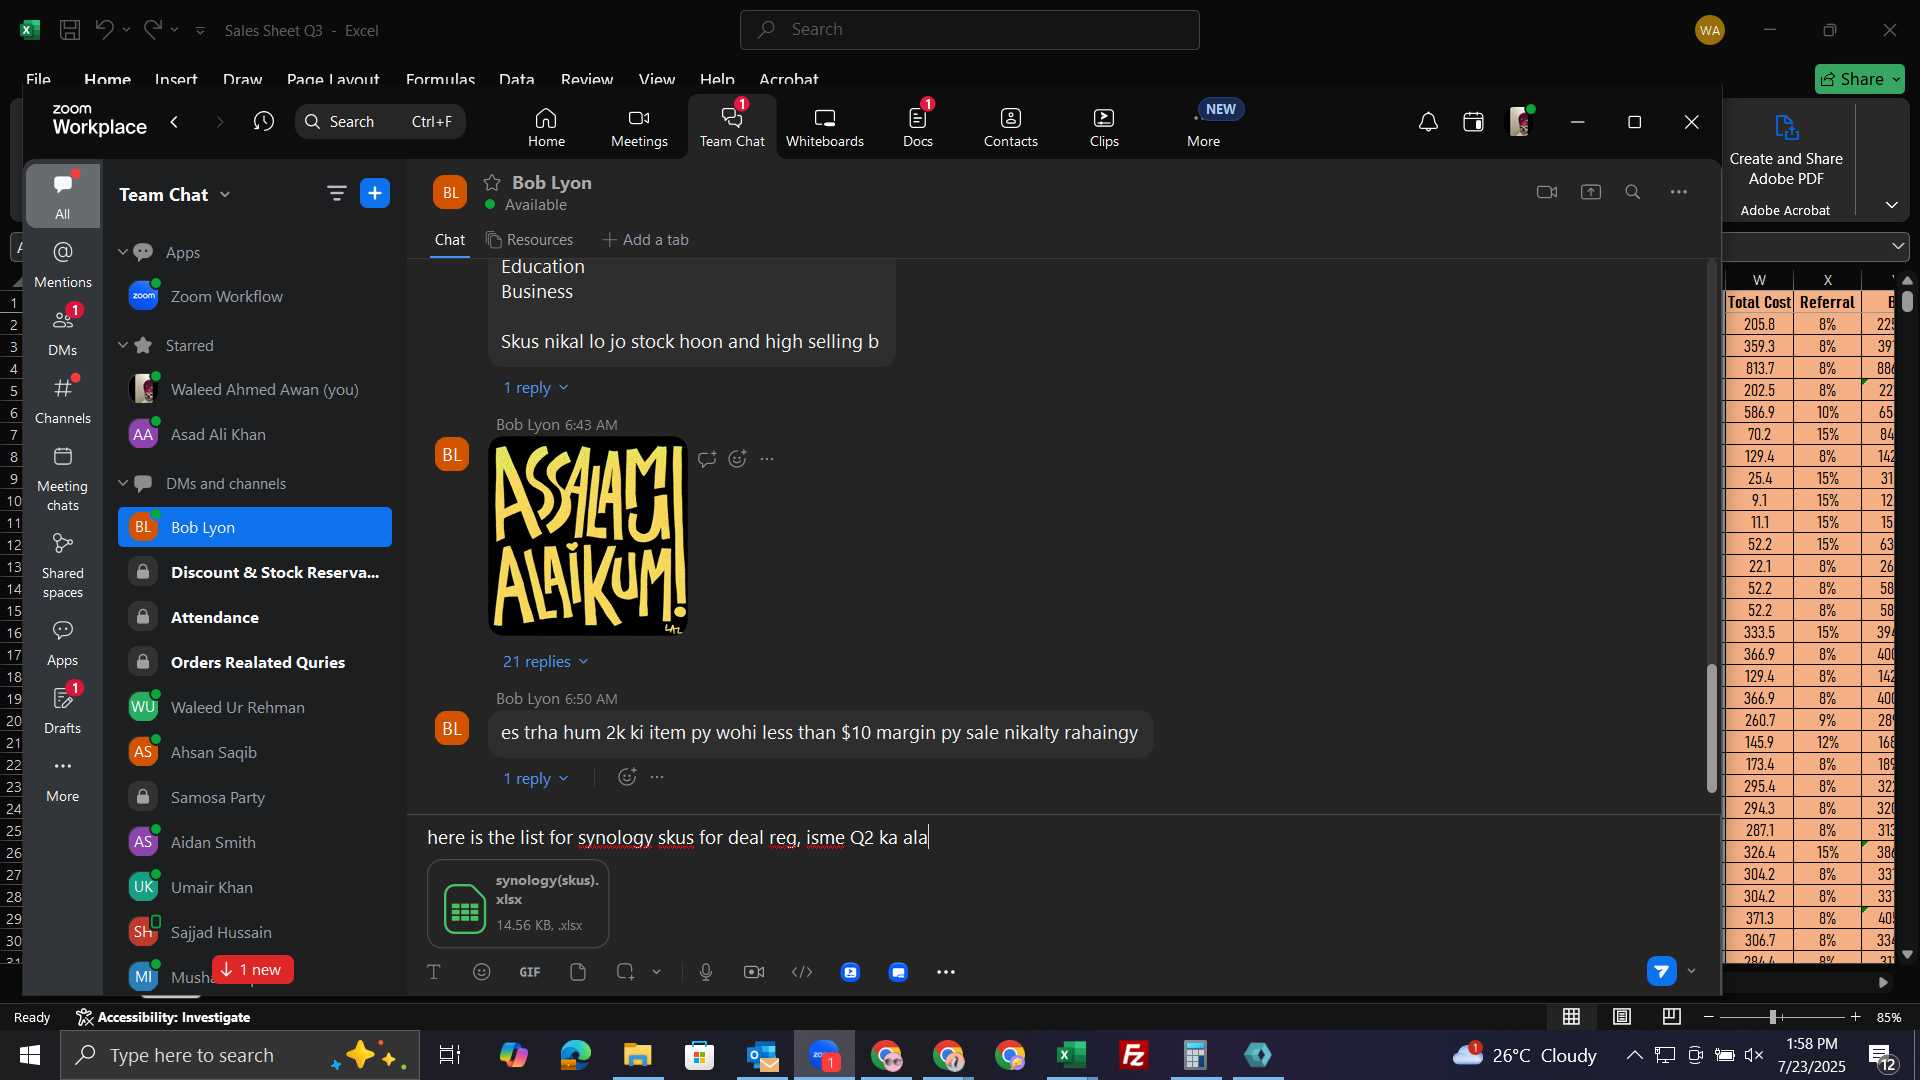Open Asad Ali Khan chat
Screen dimensions: 1920x1080
point(255,434)
